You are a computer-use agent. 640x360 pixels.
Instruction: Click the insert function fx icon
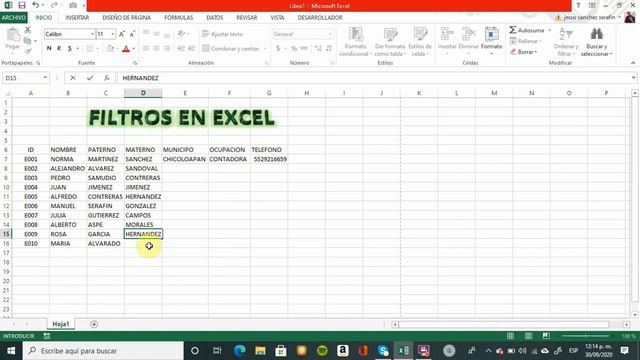click(x=107, y=78)
